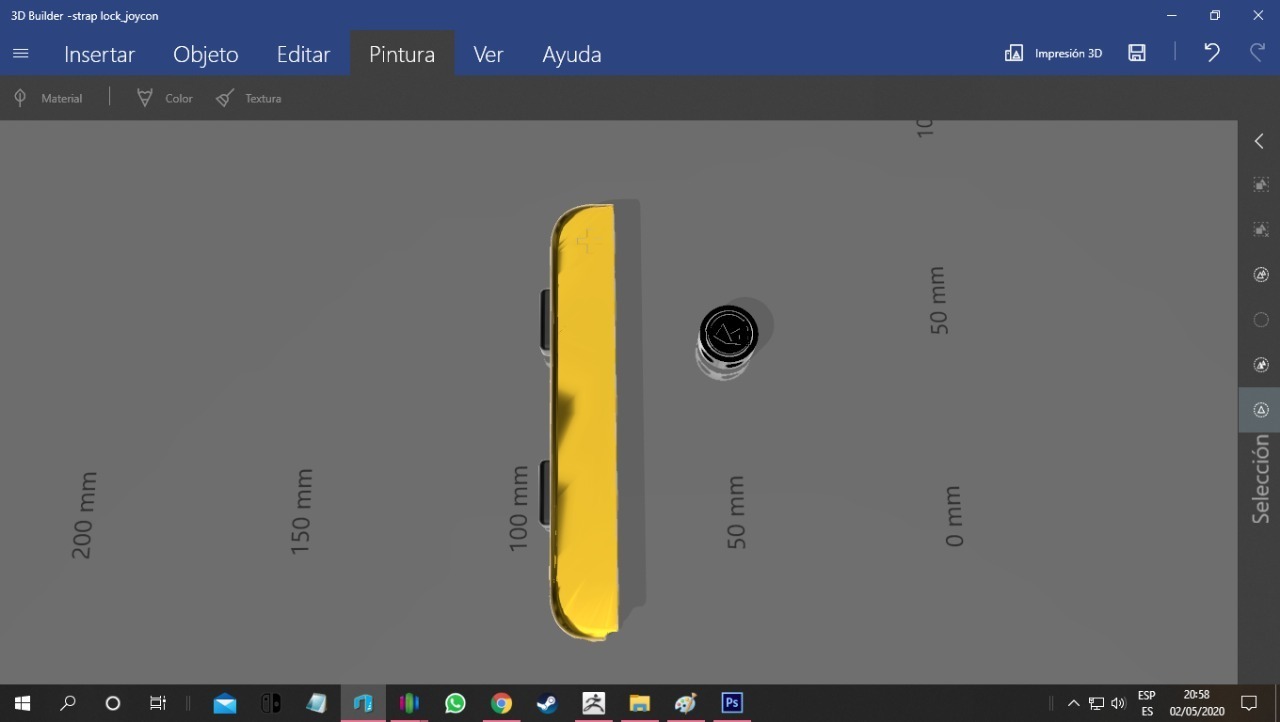Open the hamburger navigation menu
The image size is (1280, 722).
[x=21, y=53]
